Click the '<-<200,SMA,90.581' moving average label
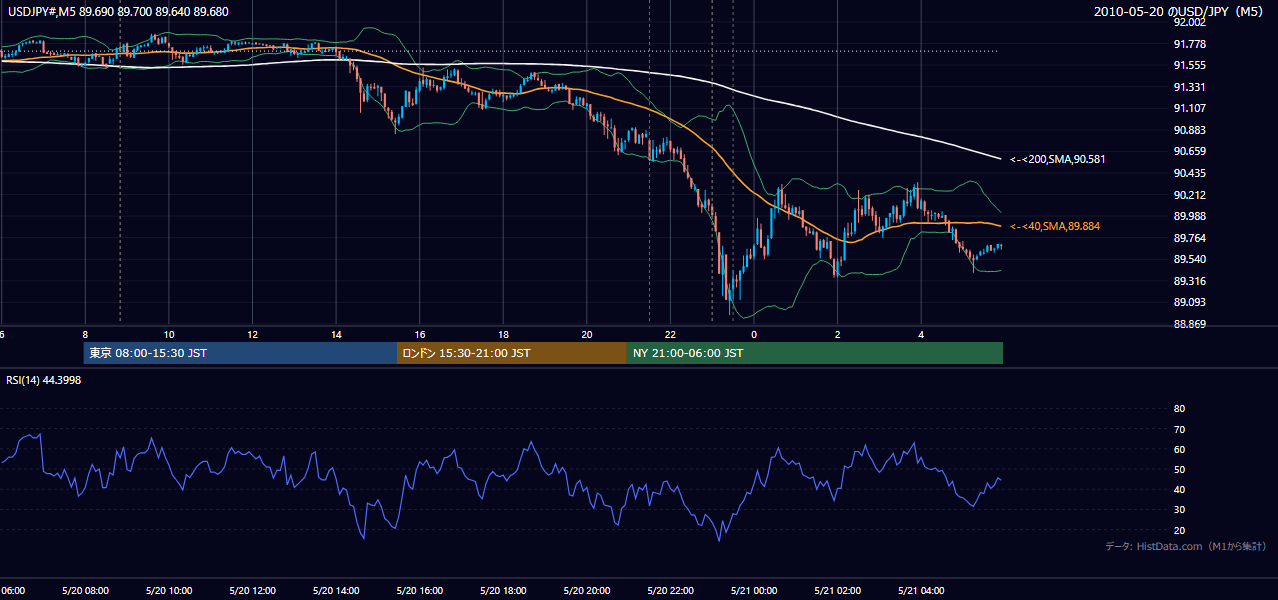The height and width of the screenshot is (600, 1278). 1057,159
